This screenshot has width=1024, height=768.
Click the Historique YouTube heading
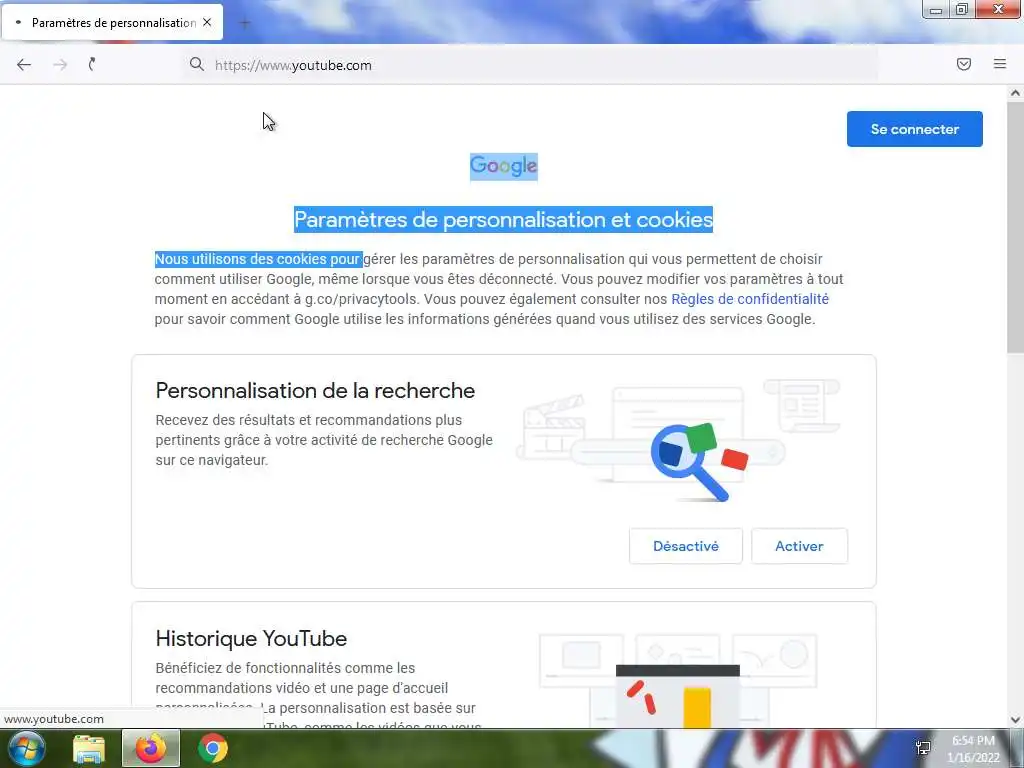pyautogui.click(x=251, y=638)
